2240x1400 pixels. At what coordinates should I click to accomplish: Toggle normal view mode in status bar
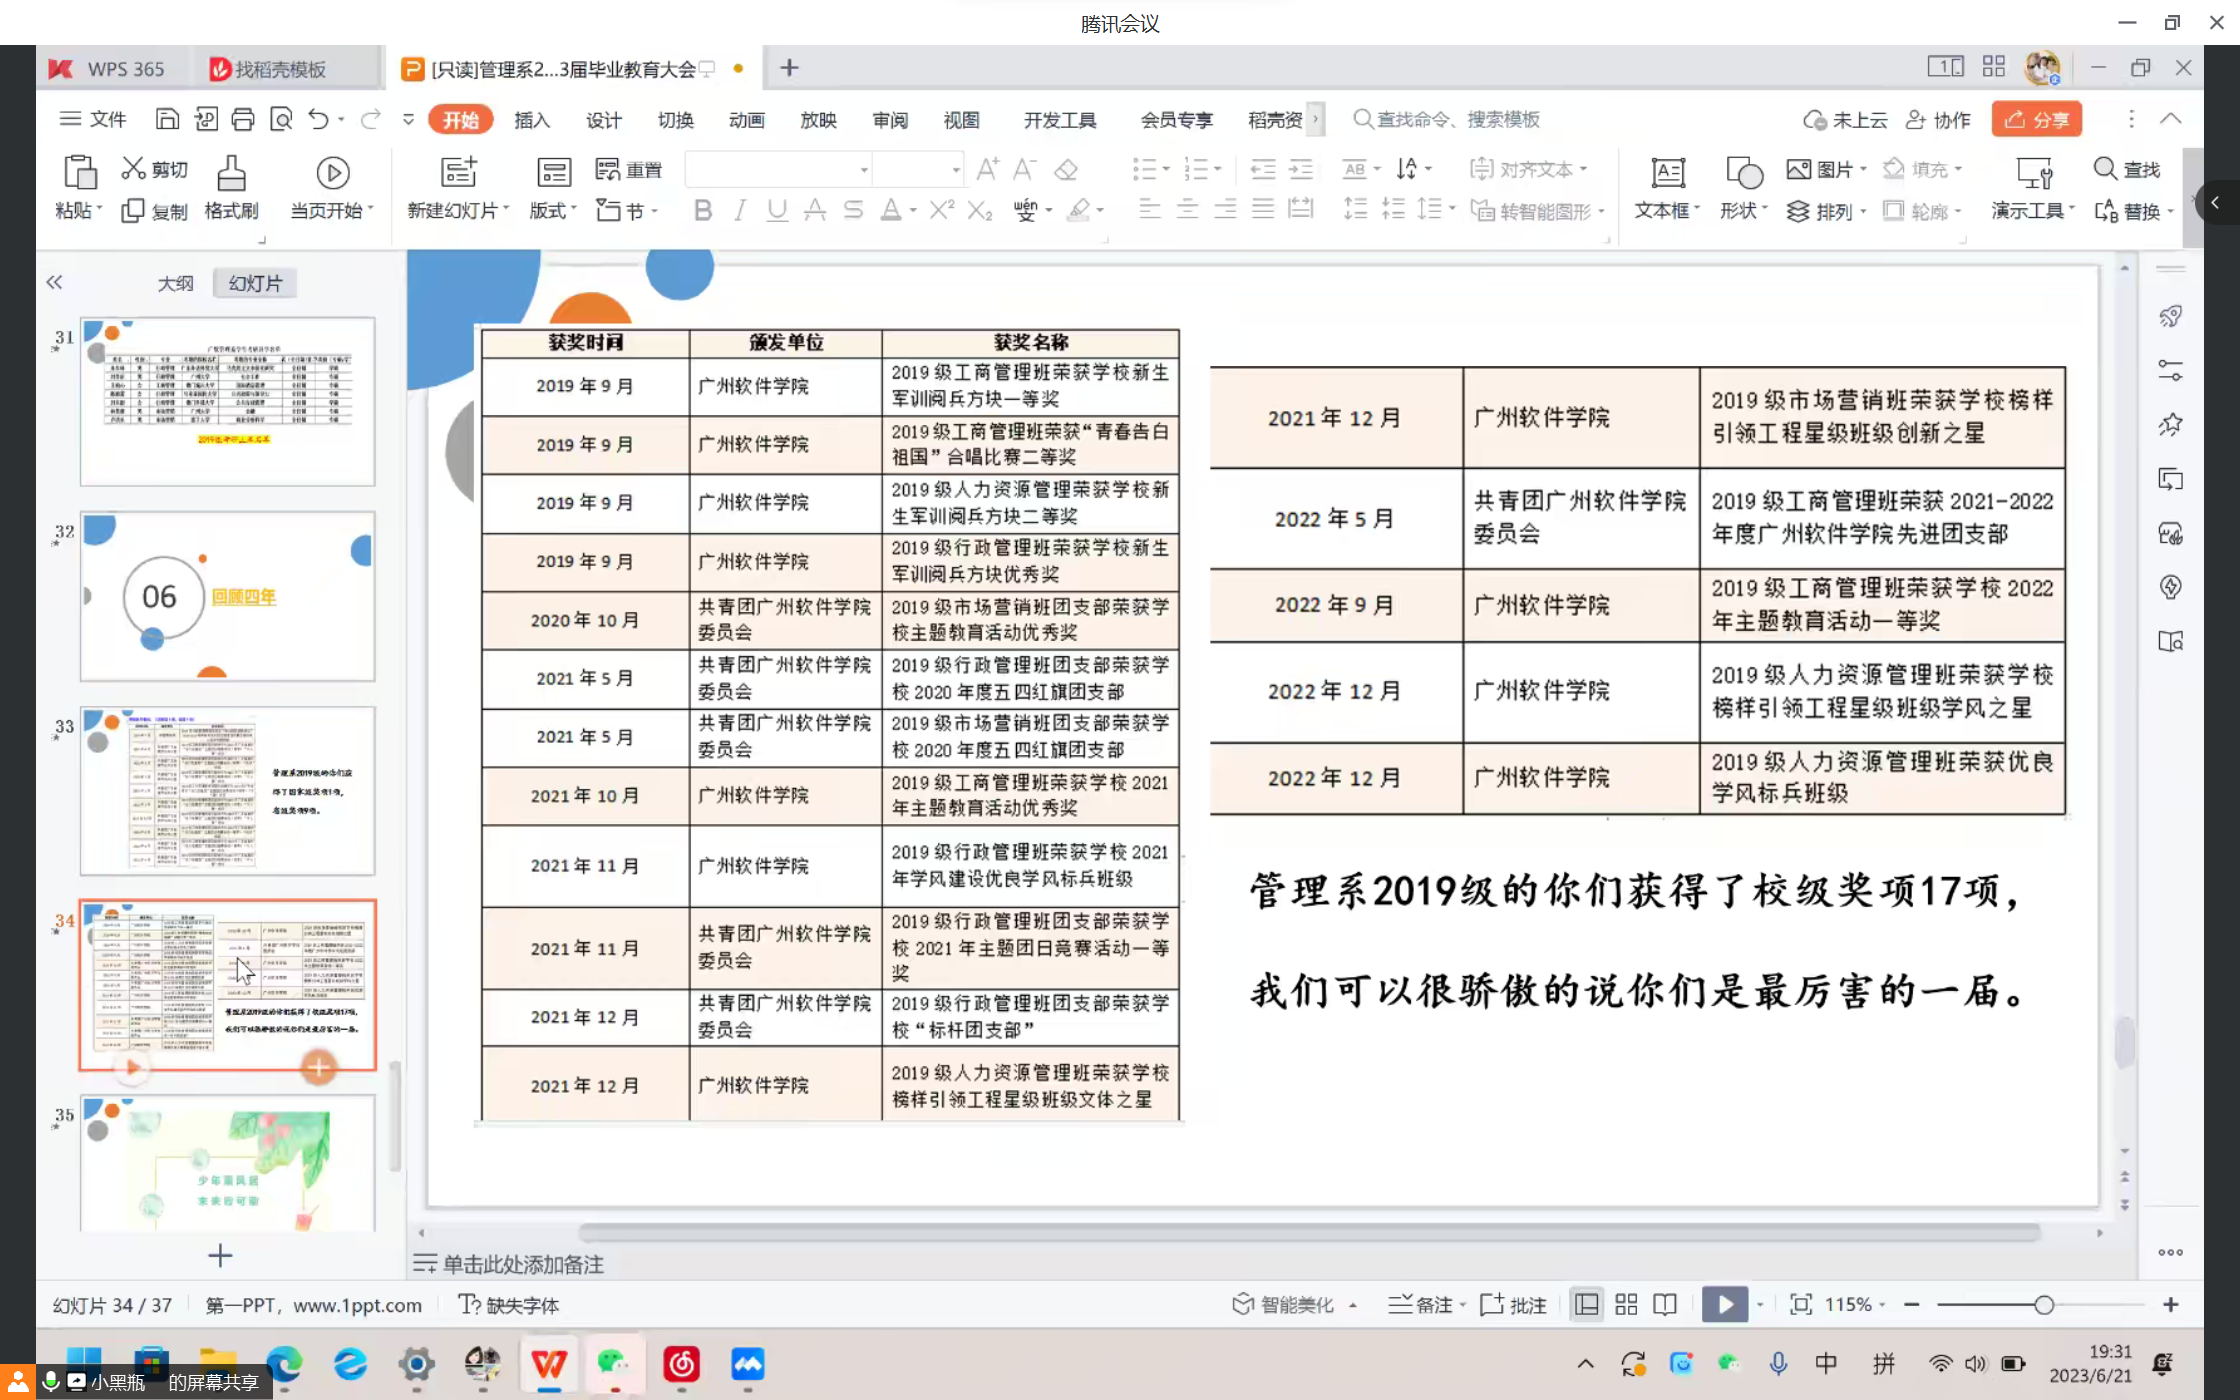tap(1586, 1304)
